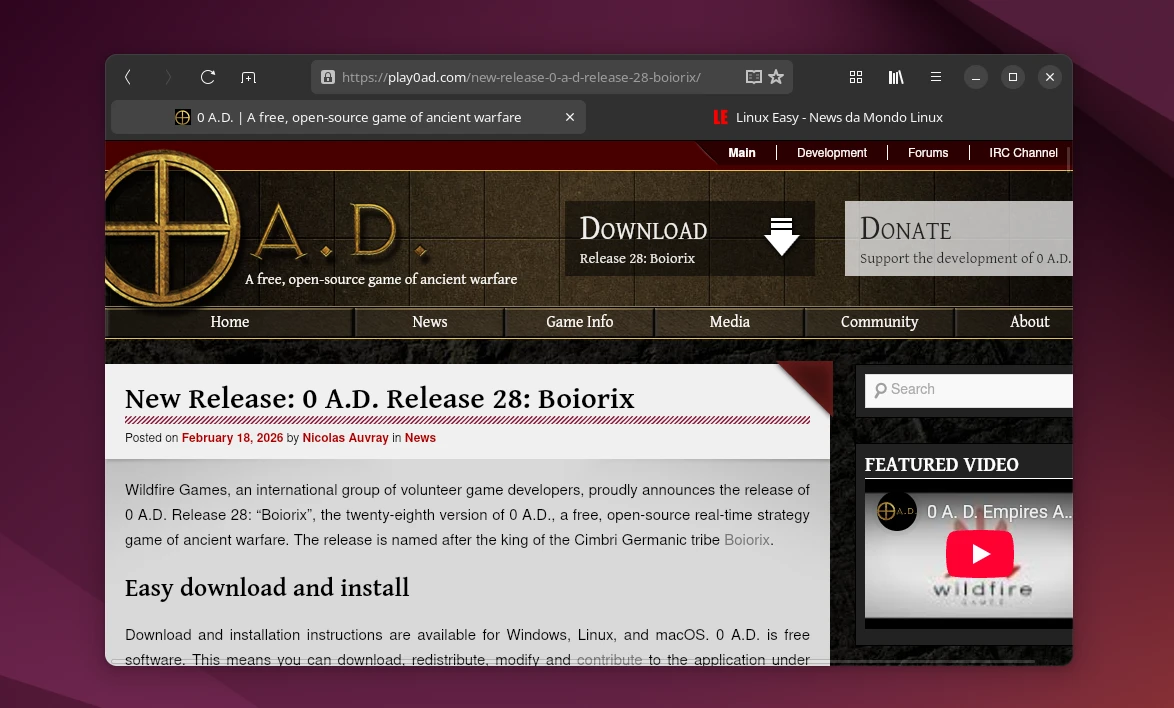The height and width of the screenshot is (708, 1174).
Task: Bookmark this page using the star icon
Action: (775, 77)
